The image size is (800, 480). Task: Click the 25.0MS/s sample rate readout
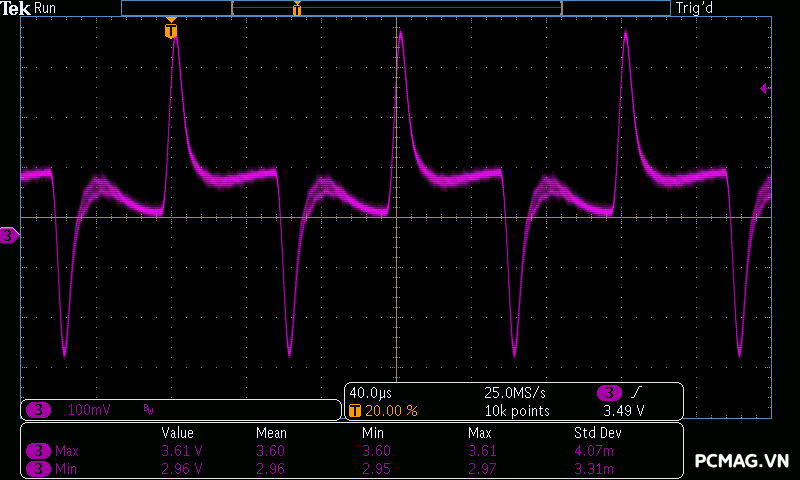514,393
